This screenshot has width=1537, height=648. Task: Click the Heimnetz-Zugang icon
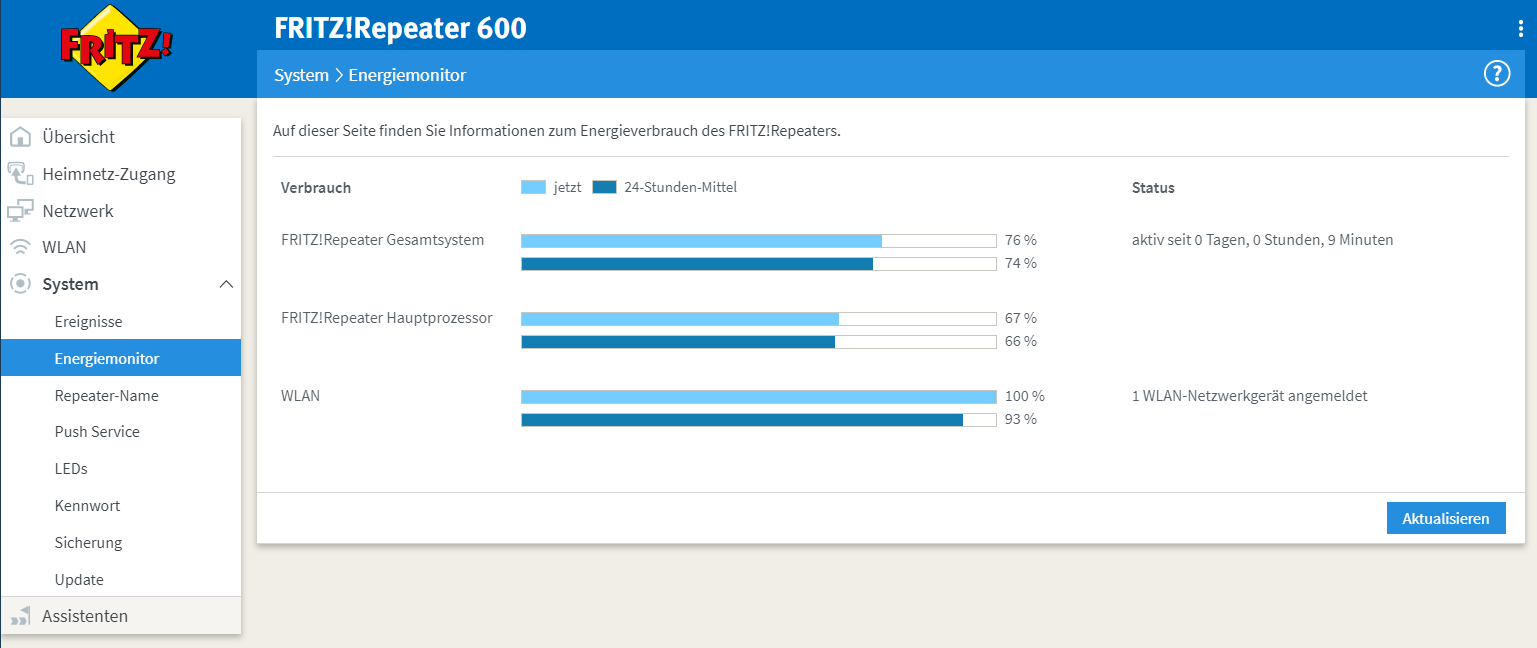pos(20,174)
